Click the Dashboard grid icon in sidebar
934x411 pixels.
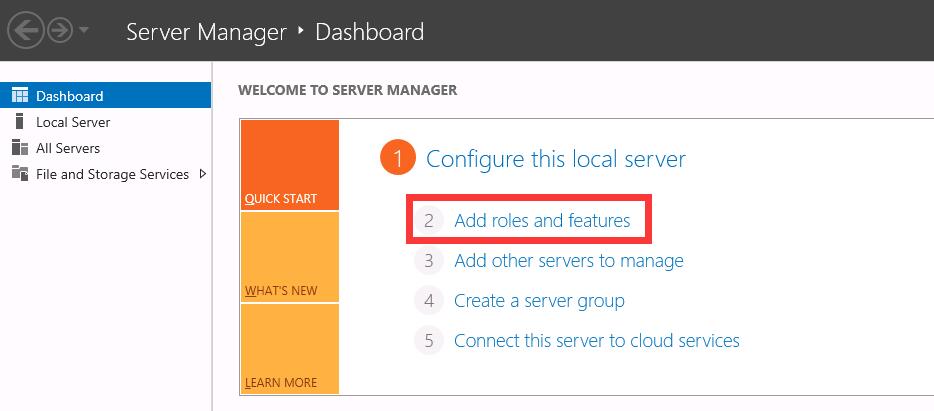(19, 96)
